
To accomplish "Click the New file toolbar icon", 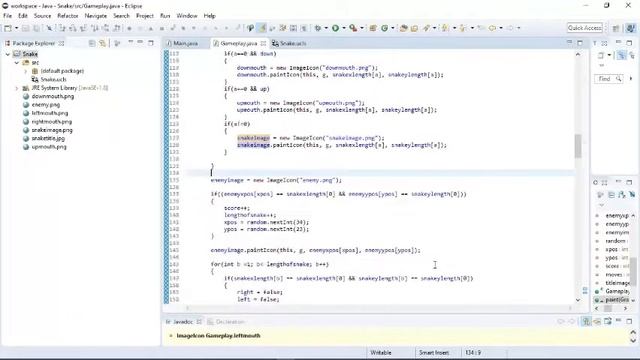I will 8,28.
